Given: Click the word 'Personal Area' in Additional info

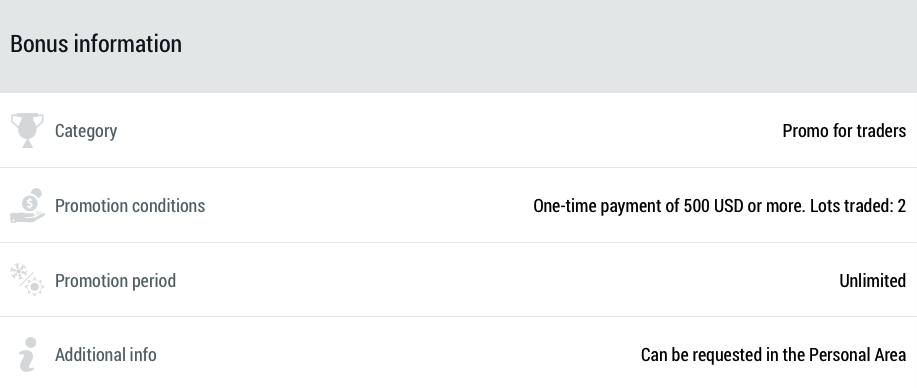Looking at the screenshot, I should pyautogui.click(x=857, y=355).
